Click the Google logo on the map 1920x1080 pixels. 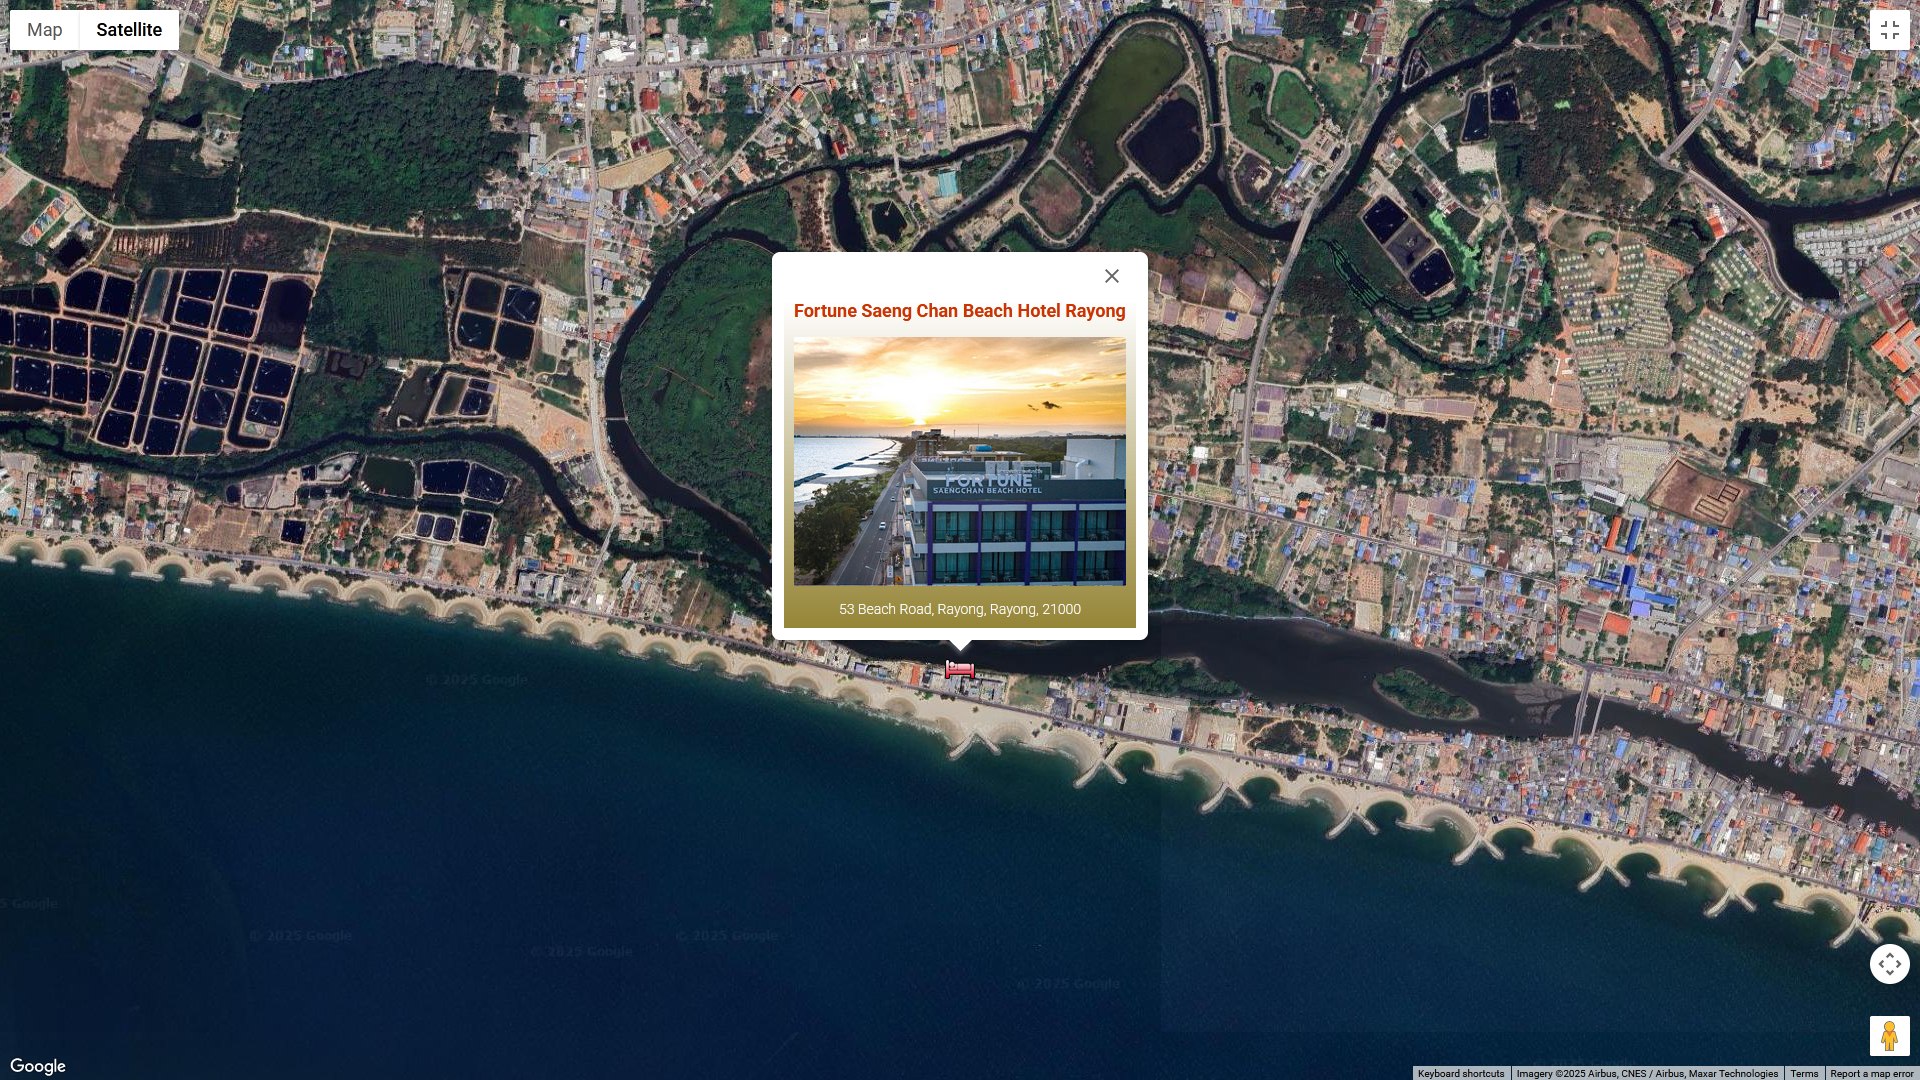point(38,1066)
